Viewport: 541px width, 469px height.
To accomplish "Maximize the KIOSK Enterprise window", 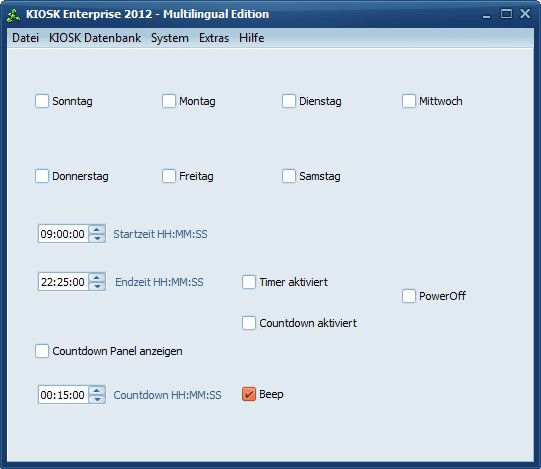I will point(506,14).
